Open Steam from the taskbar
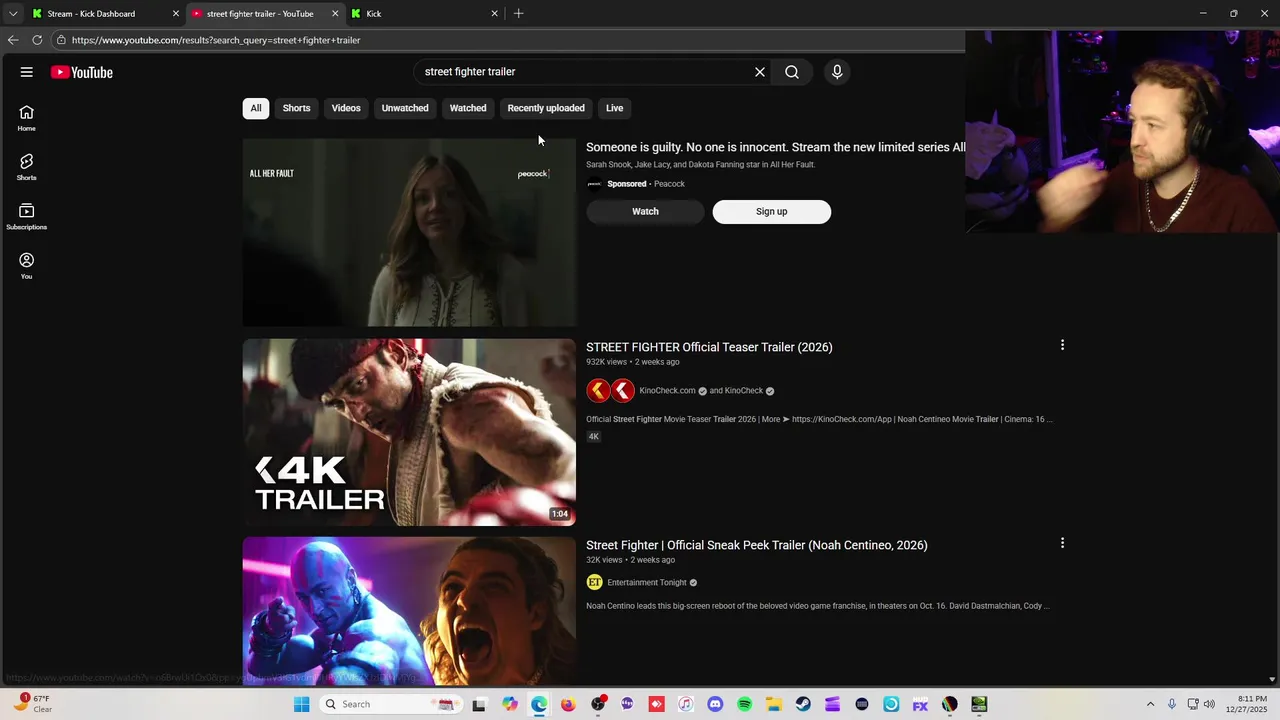1280x720 pixels. pyautogui.click(x=803, y=704)
